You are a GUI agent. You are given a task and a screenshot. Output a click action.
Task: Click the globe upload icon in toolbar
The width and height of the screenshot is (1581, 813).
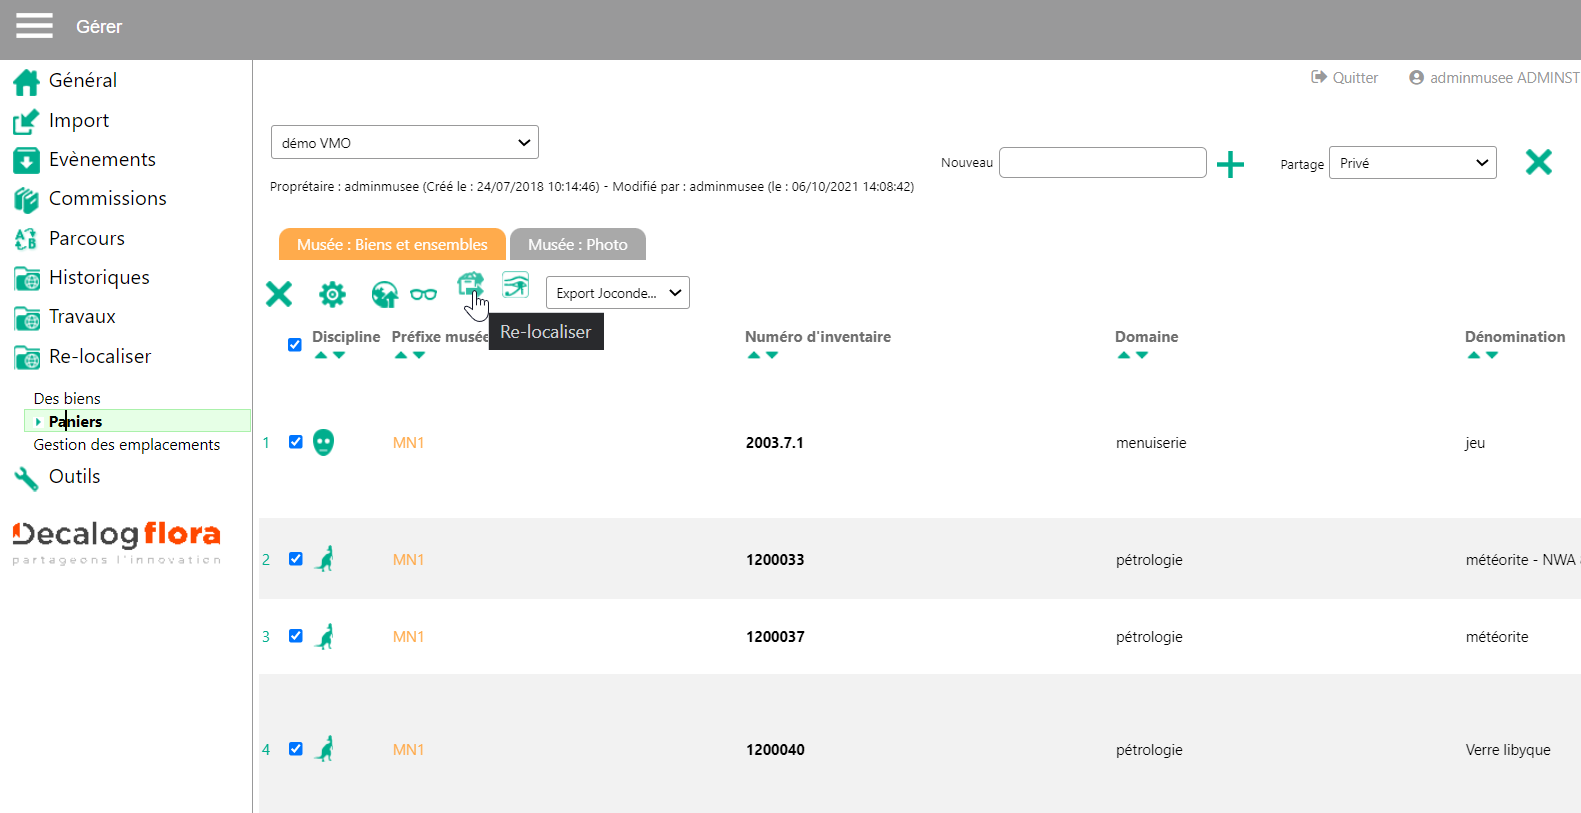(384, 294)
